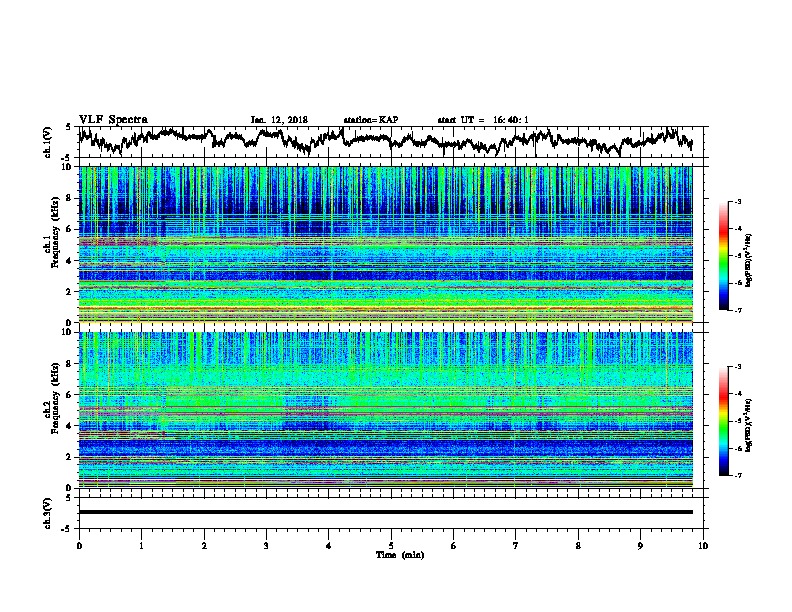Viewport: 792px width, 612px height.
Task: Click the "-7" tick on the ch.1 colorbar
Action: [737, 311]
